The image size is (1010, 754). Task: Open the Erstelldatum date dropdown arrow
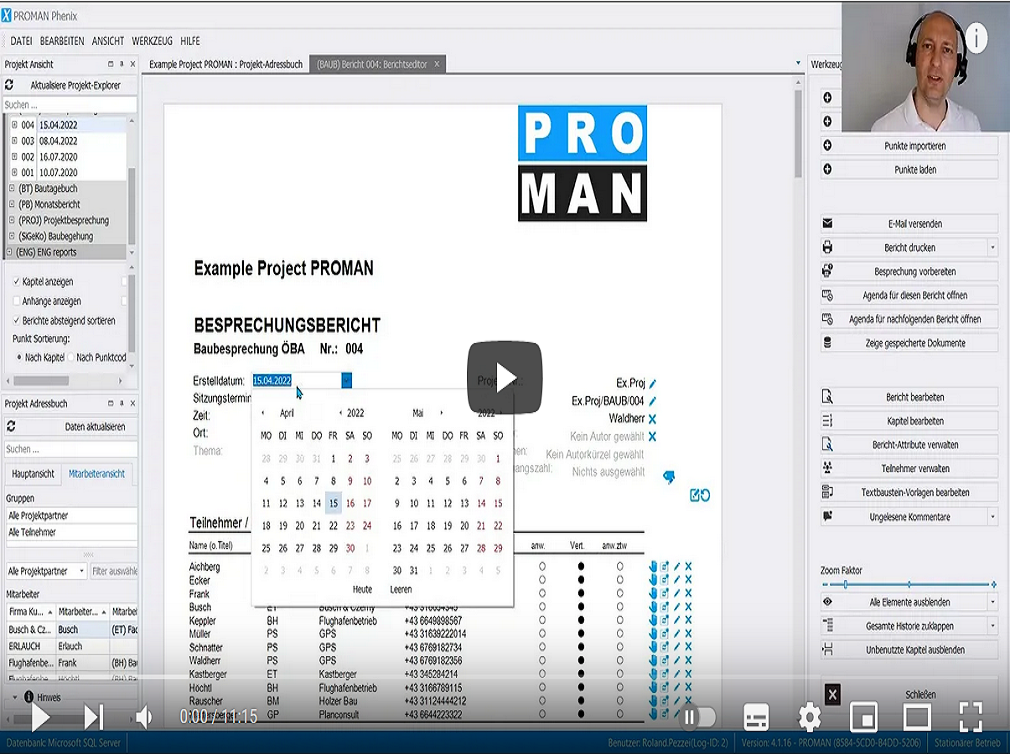click(346, 380)
